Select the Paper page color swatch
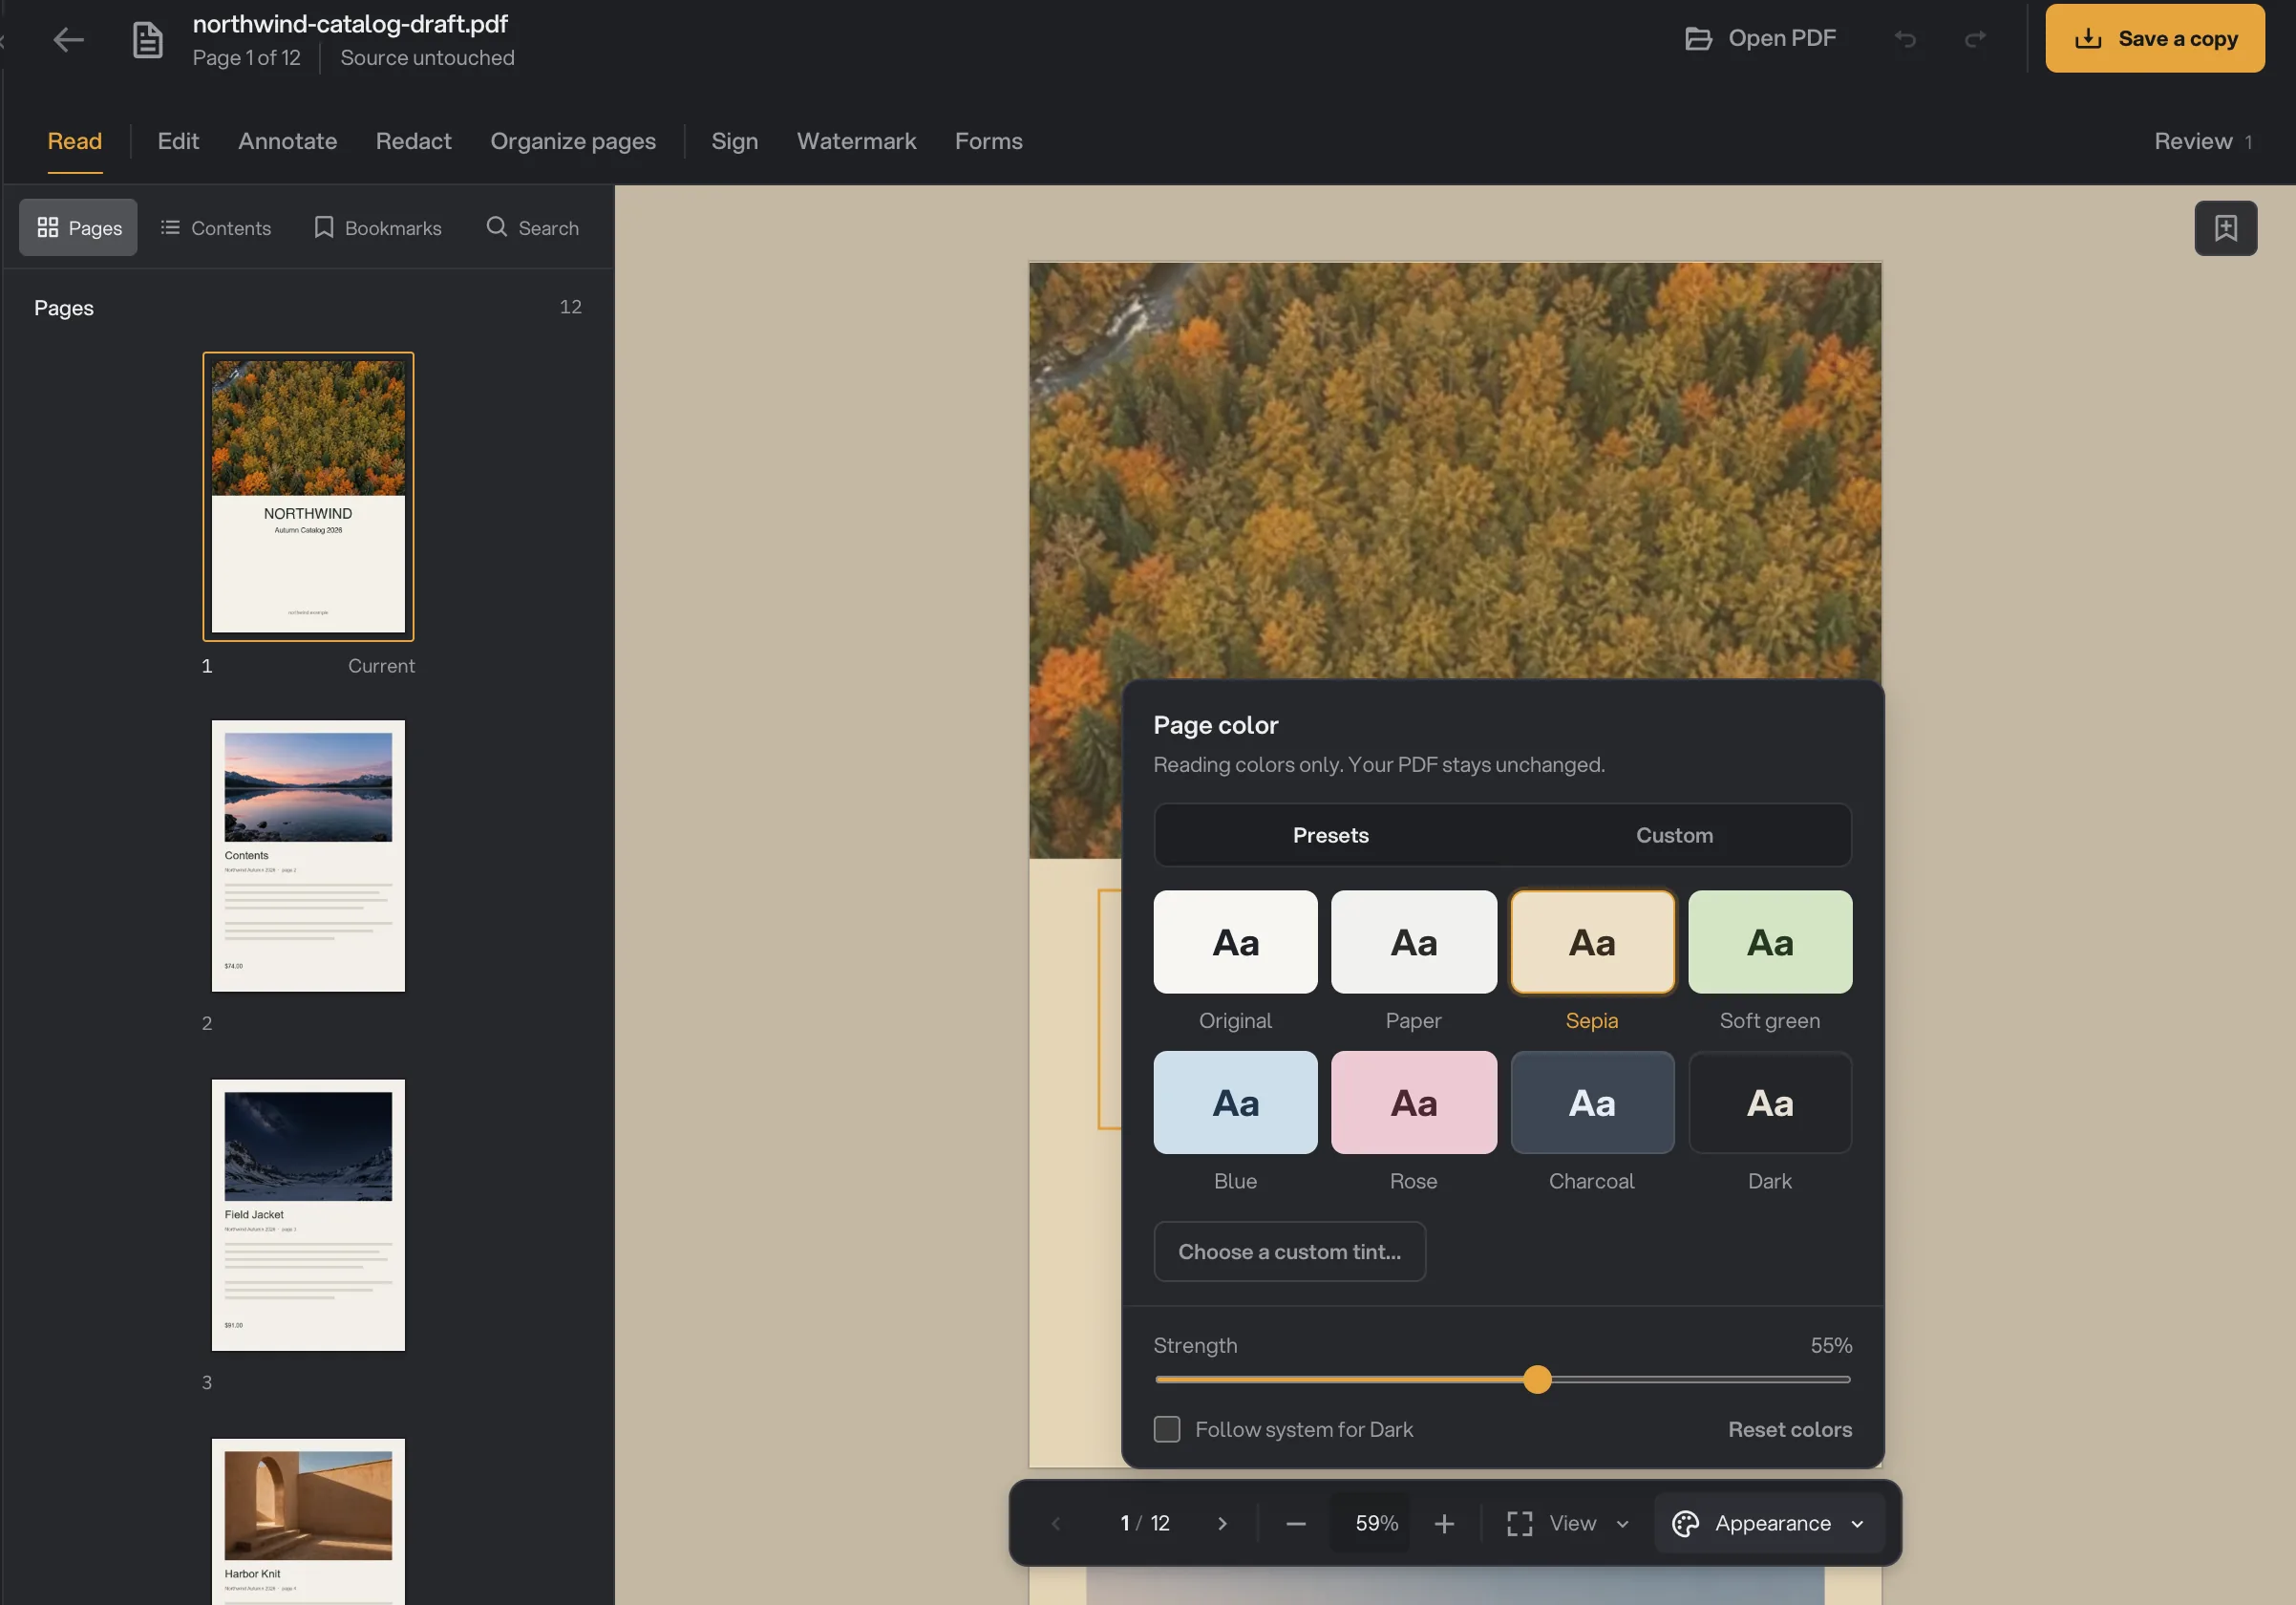This screenshot has height=1605, width=2296. (x=1413, y=942)
